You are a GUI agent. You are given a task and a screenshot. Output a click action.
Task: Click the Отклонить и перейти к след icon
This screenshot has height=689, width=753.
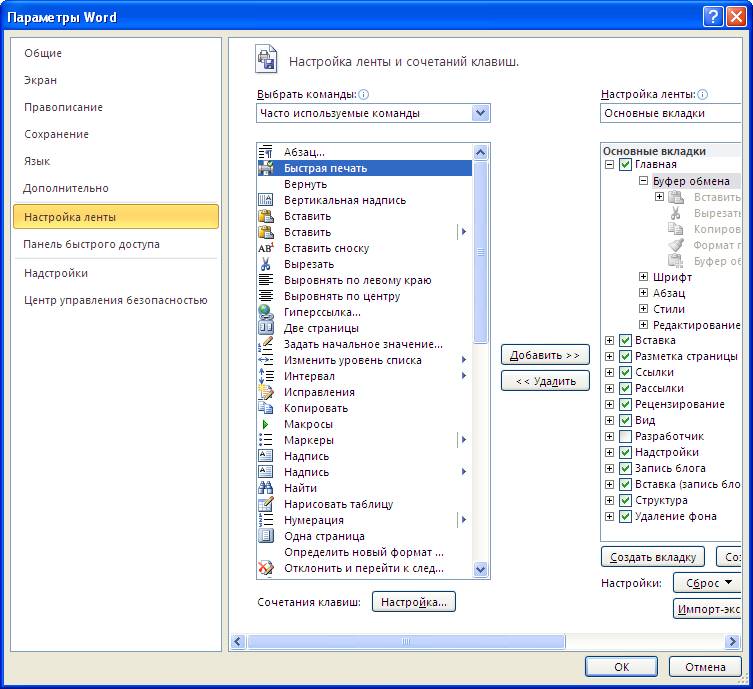coord(266,568)
